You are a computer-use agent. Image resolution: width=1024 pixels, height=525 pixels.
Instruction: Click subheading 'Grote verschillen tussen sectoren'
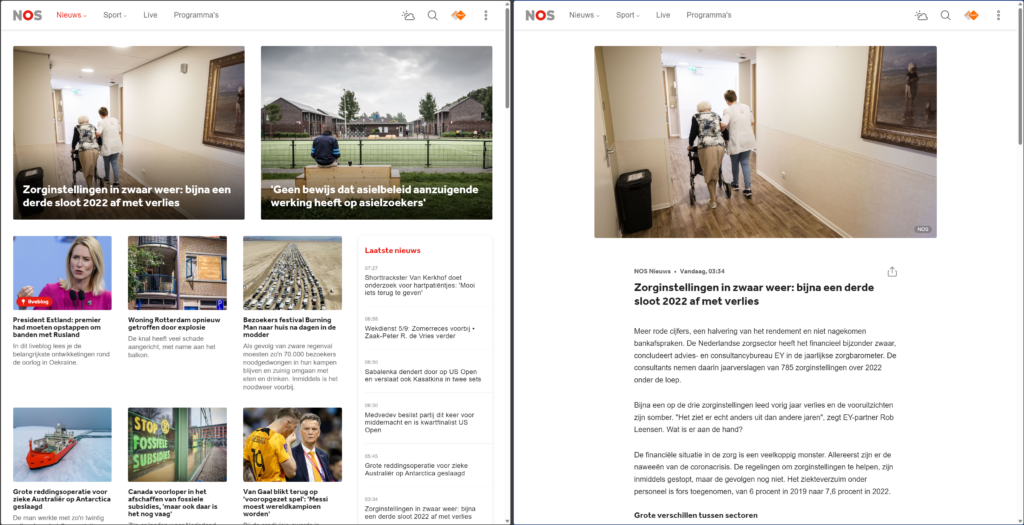point(696,515)
